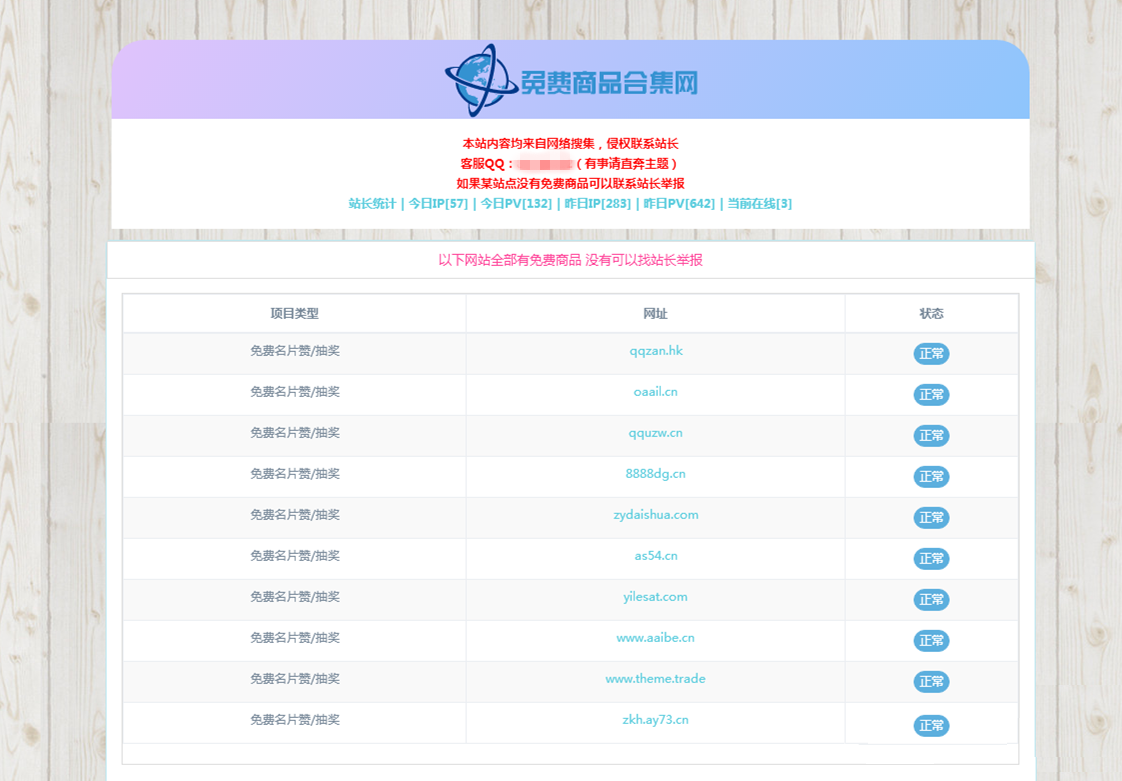Open the qqzan.hk website link

[x=654, y=353]
